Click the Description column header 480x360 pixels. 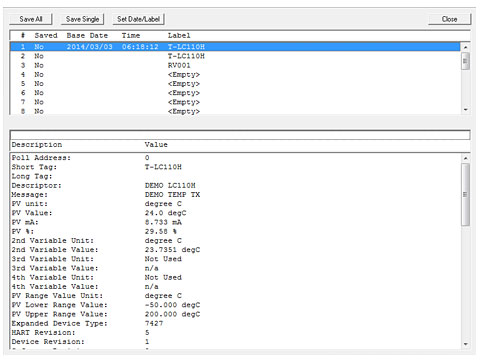(x=37, y=145)
